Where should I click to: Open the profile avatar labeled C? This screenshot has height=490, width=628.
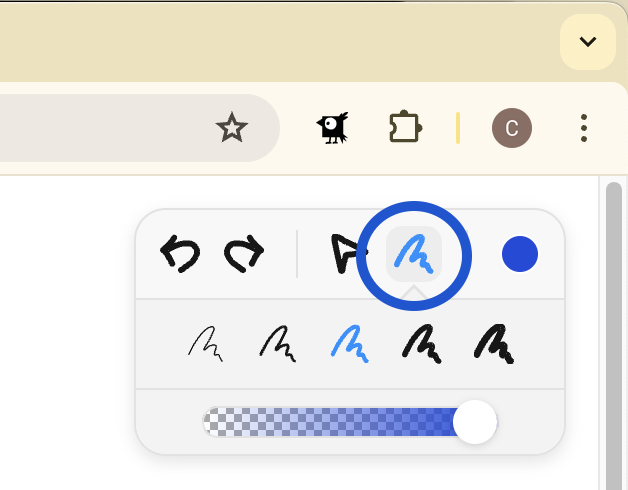(x=512, y=128)
